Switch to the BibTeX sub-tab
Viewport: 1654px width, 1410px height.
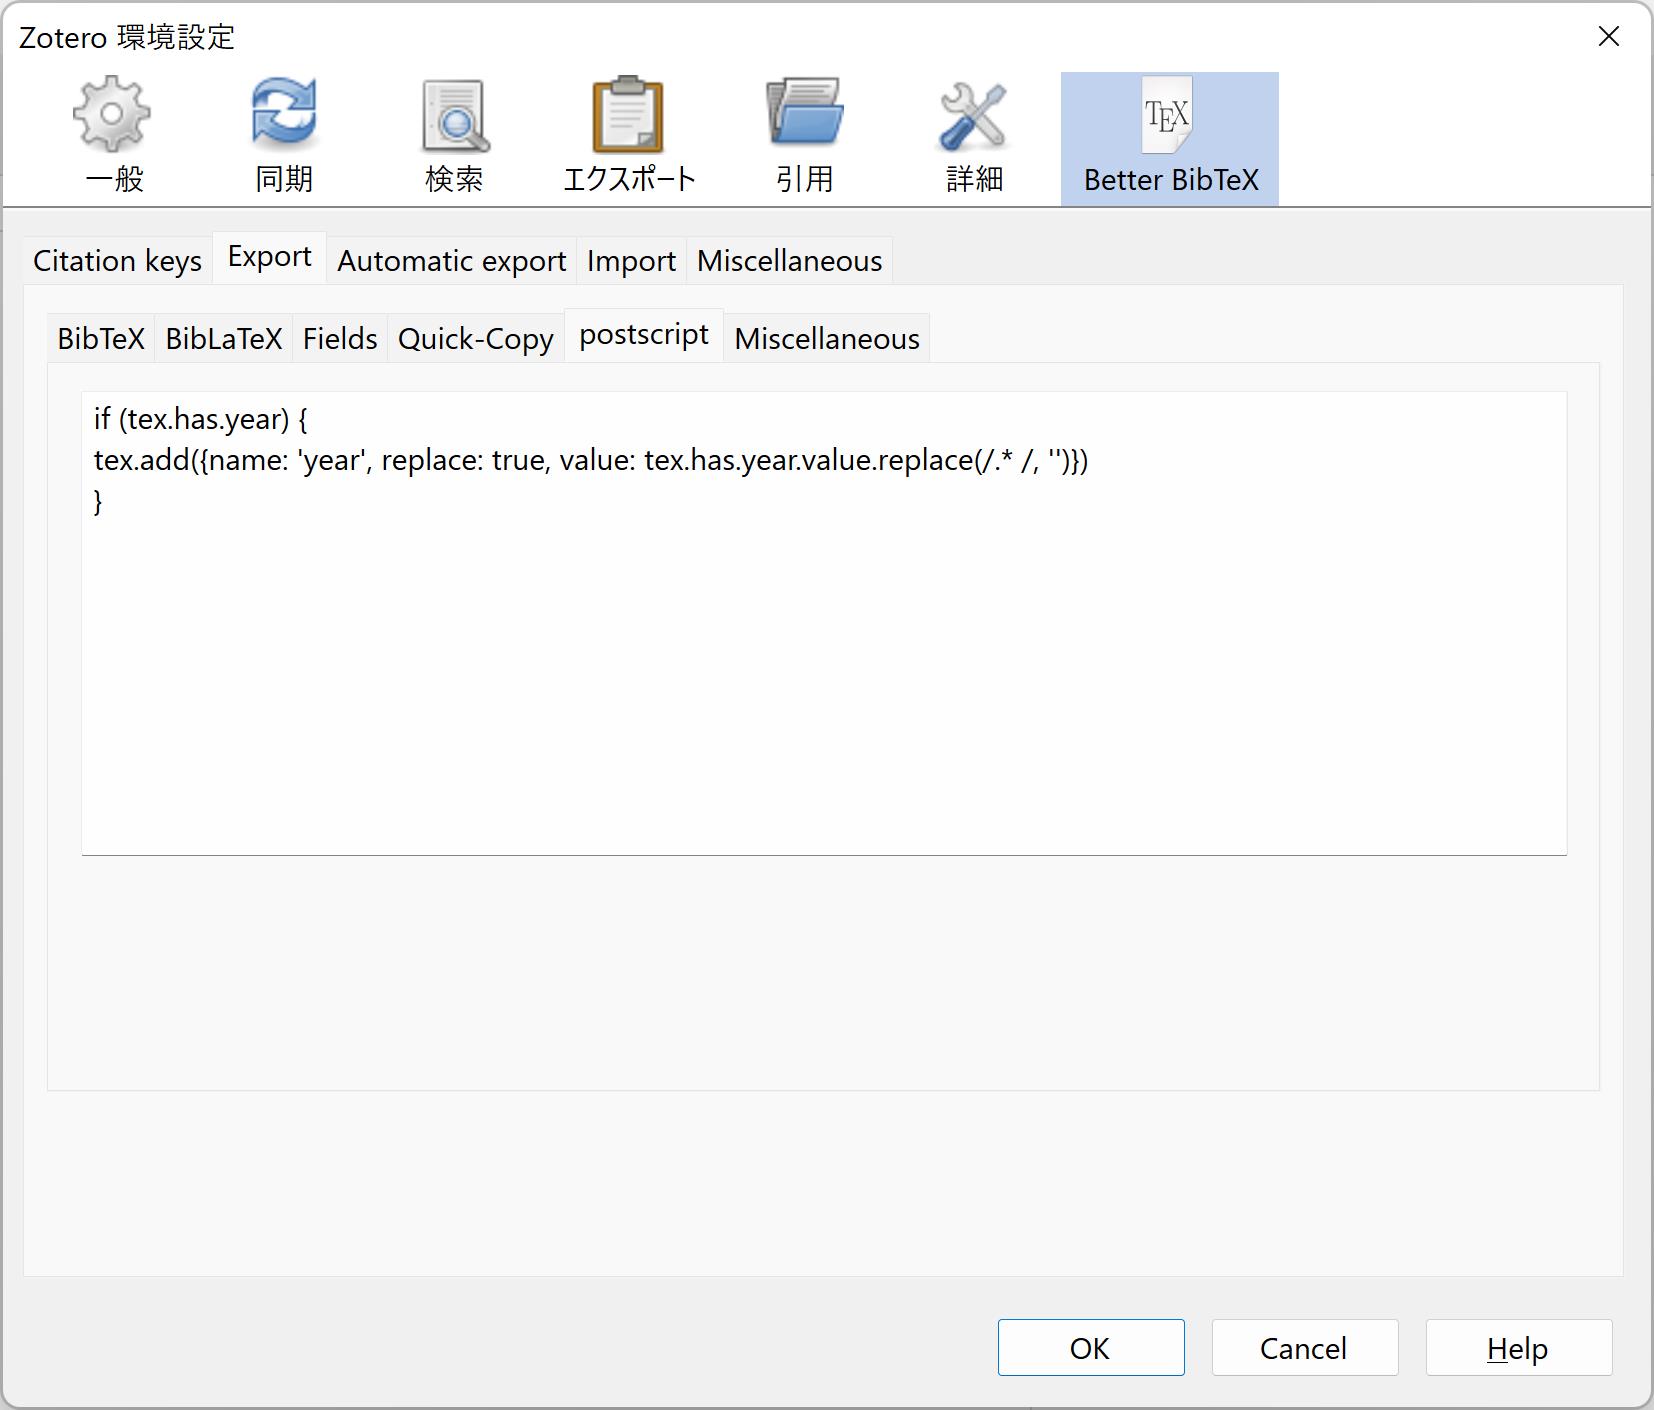[101, 339]
